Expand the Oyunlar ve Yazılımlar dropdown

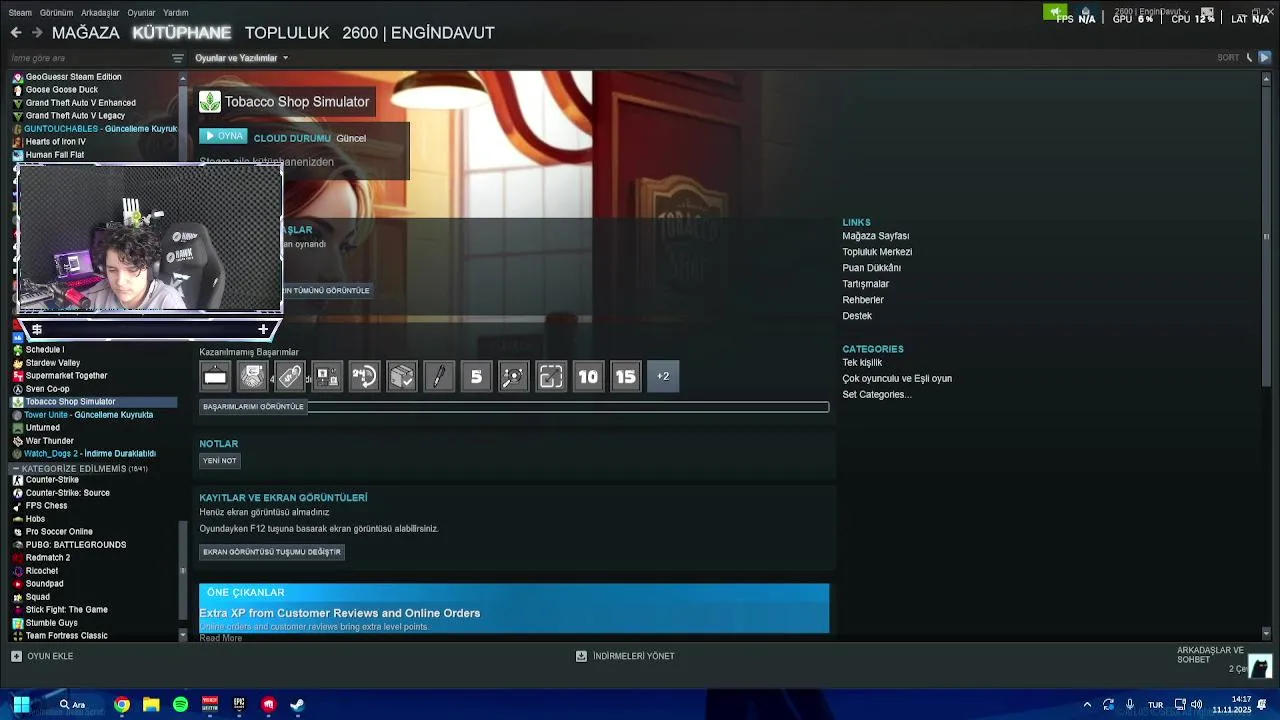pyautogui.click(x=241, y=58)
